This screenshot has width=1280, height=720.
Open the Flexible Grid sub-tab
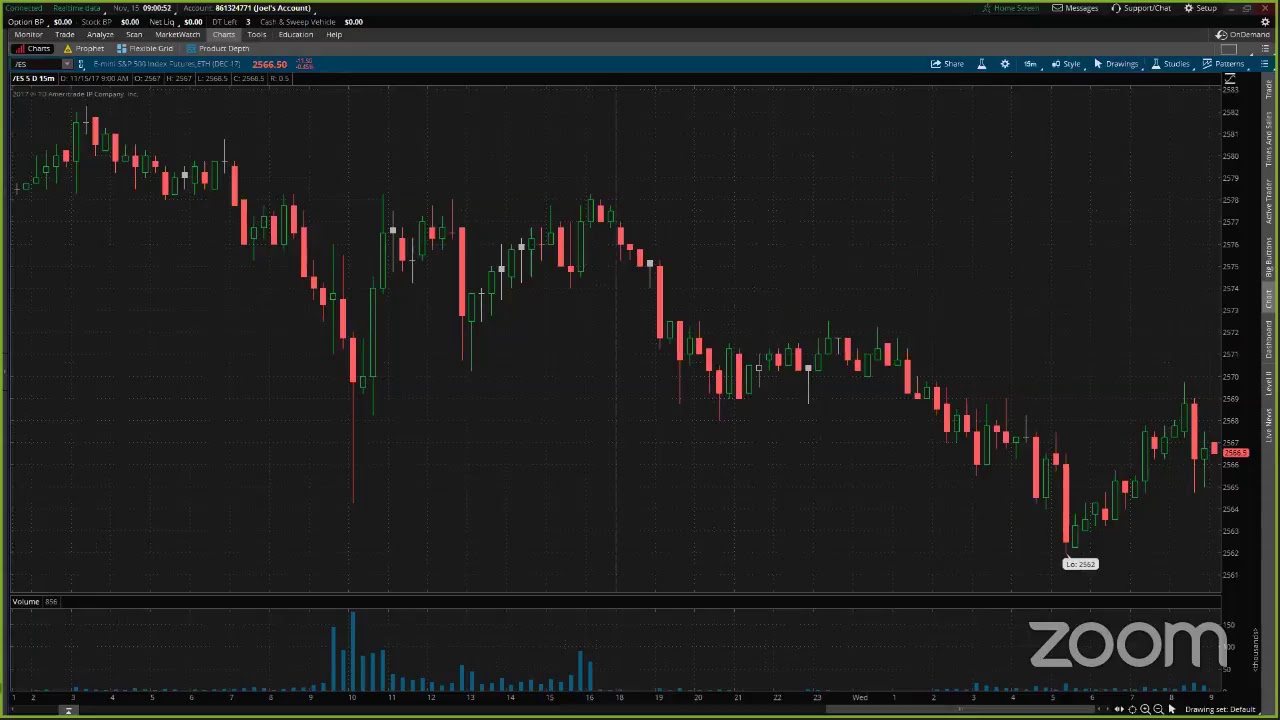pyautogui.click(x=145, y=49)
